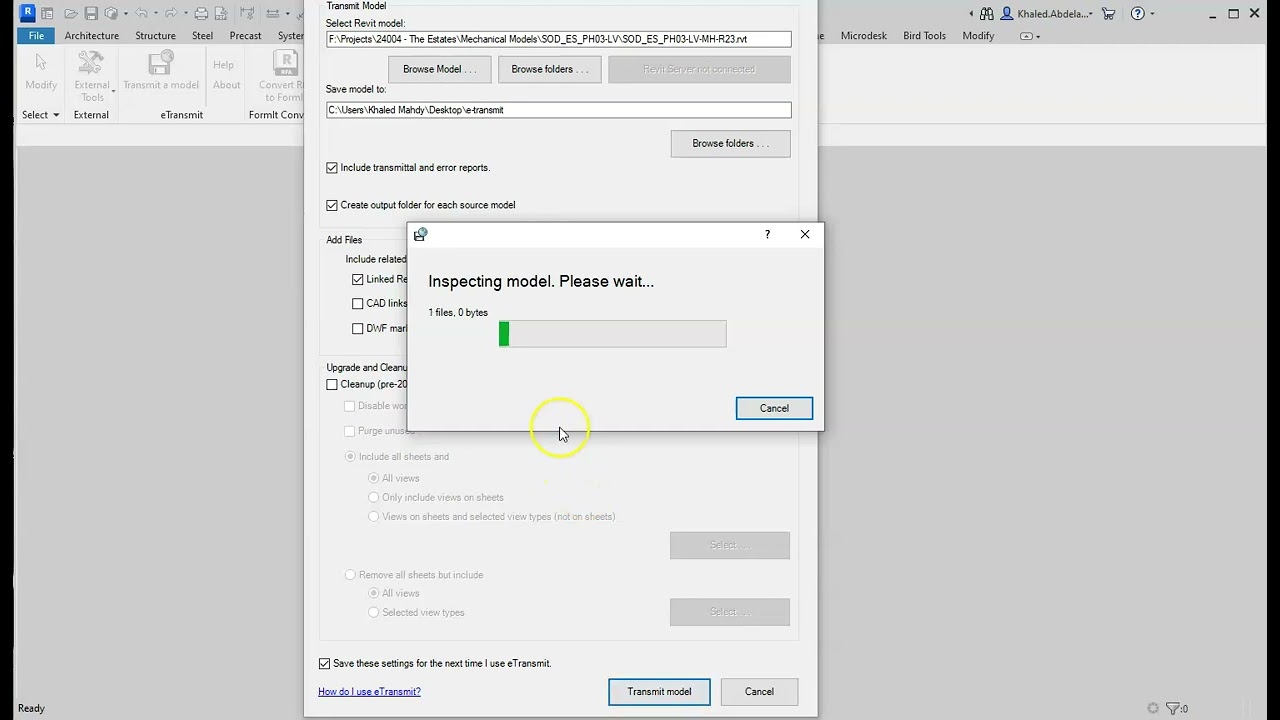1280x720 pixels.
Task: Click the External Tools wrench icon
Action: (91, 63)
